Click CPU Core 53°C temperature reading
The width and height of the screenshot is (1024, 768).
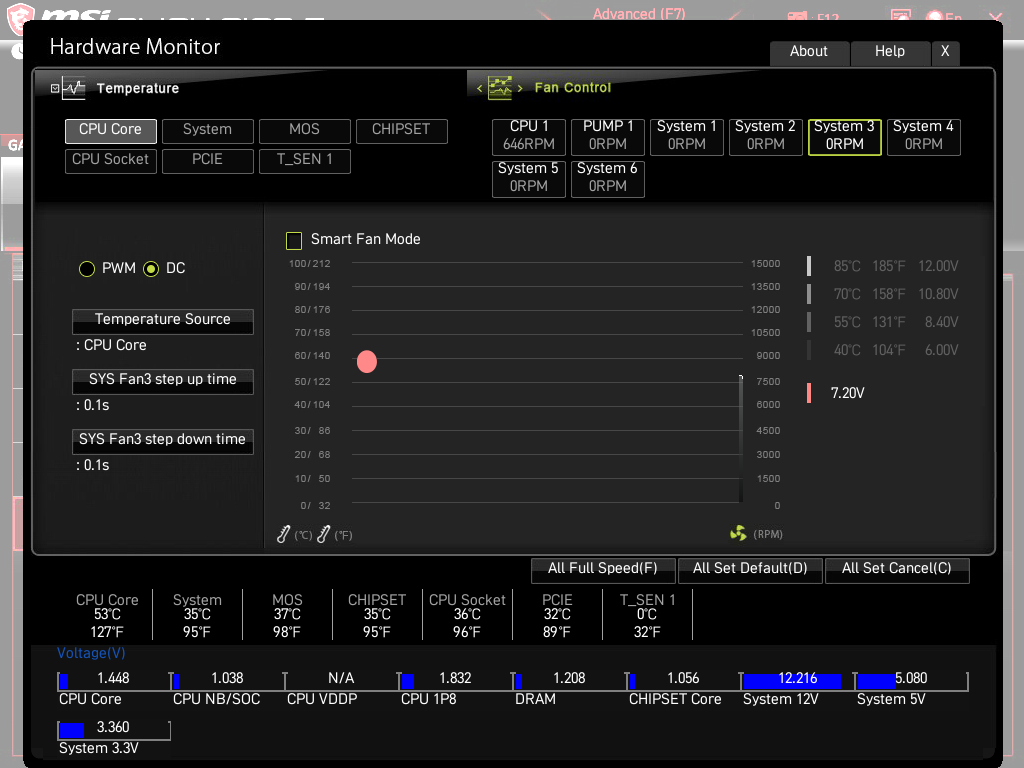(107, 615)
